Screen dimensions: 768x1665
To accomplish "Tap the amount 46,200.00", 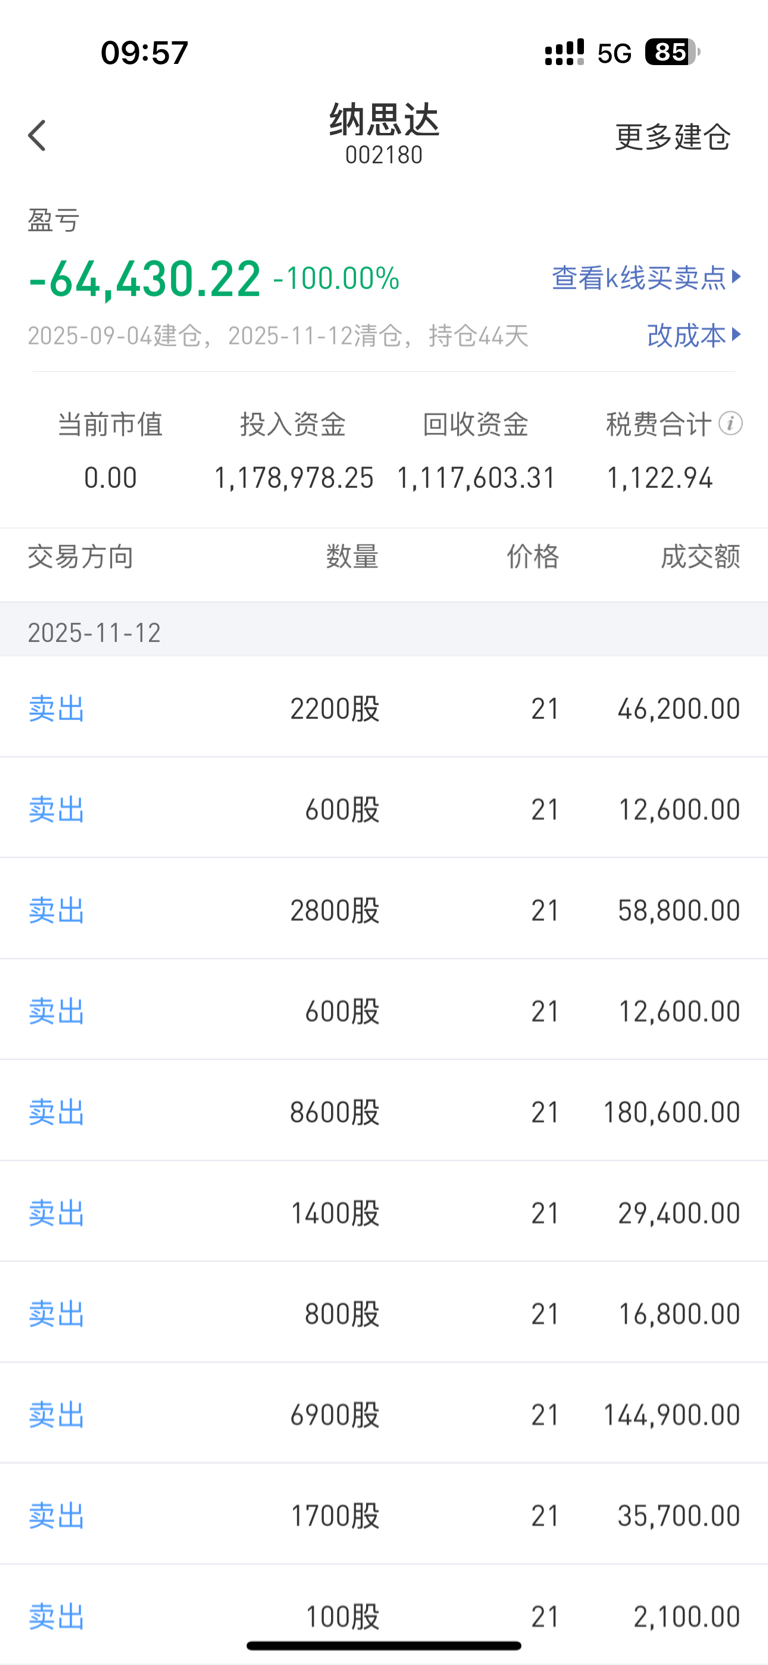I will [679, 709].
